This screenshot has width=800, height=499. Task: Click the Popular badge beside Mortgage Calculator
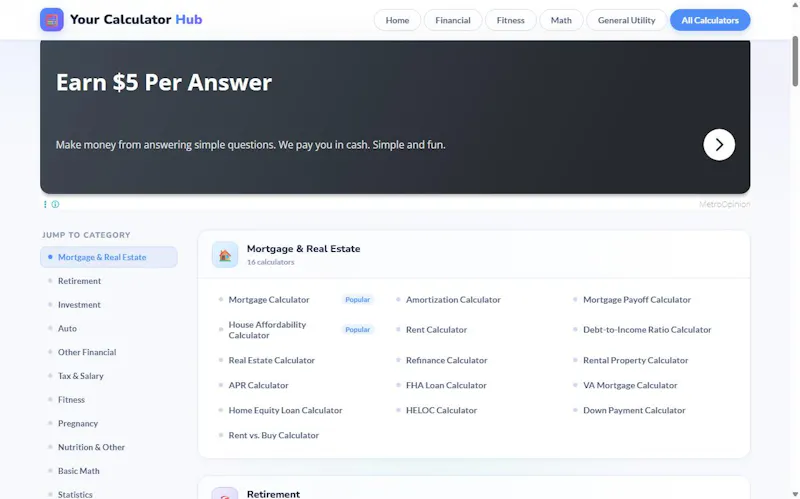tap(357, 300)
